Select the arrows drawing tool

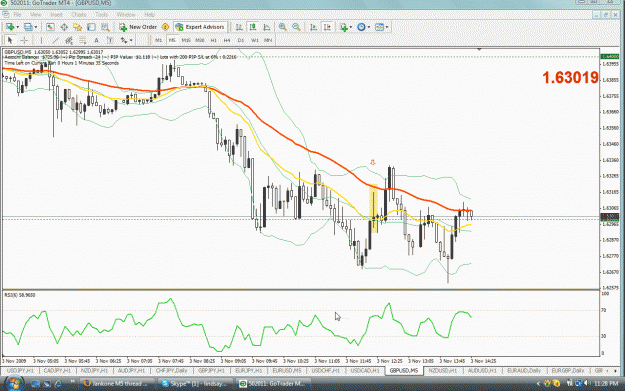(x=124, y=40)
